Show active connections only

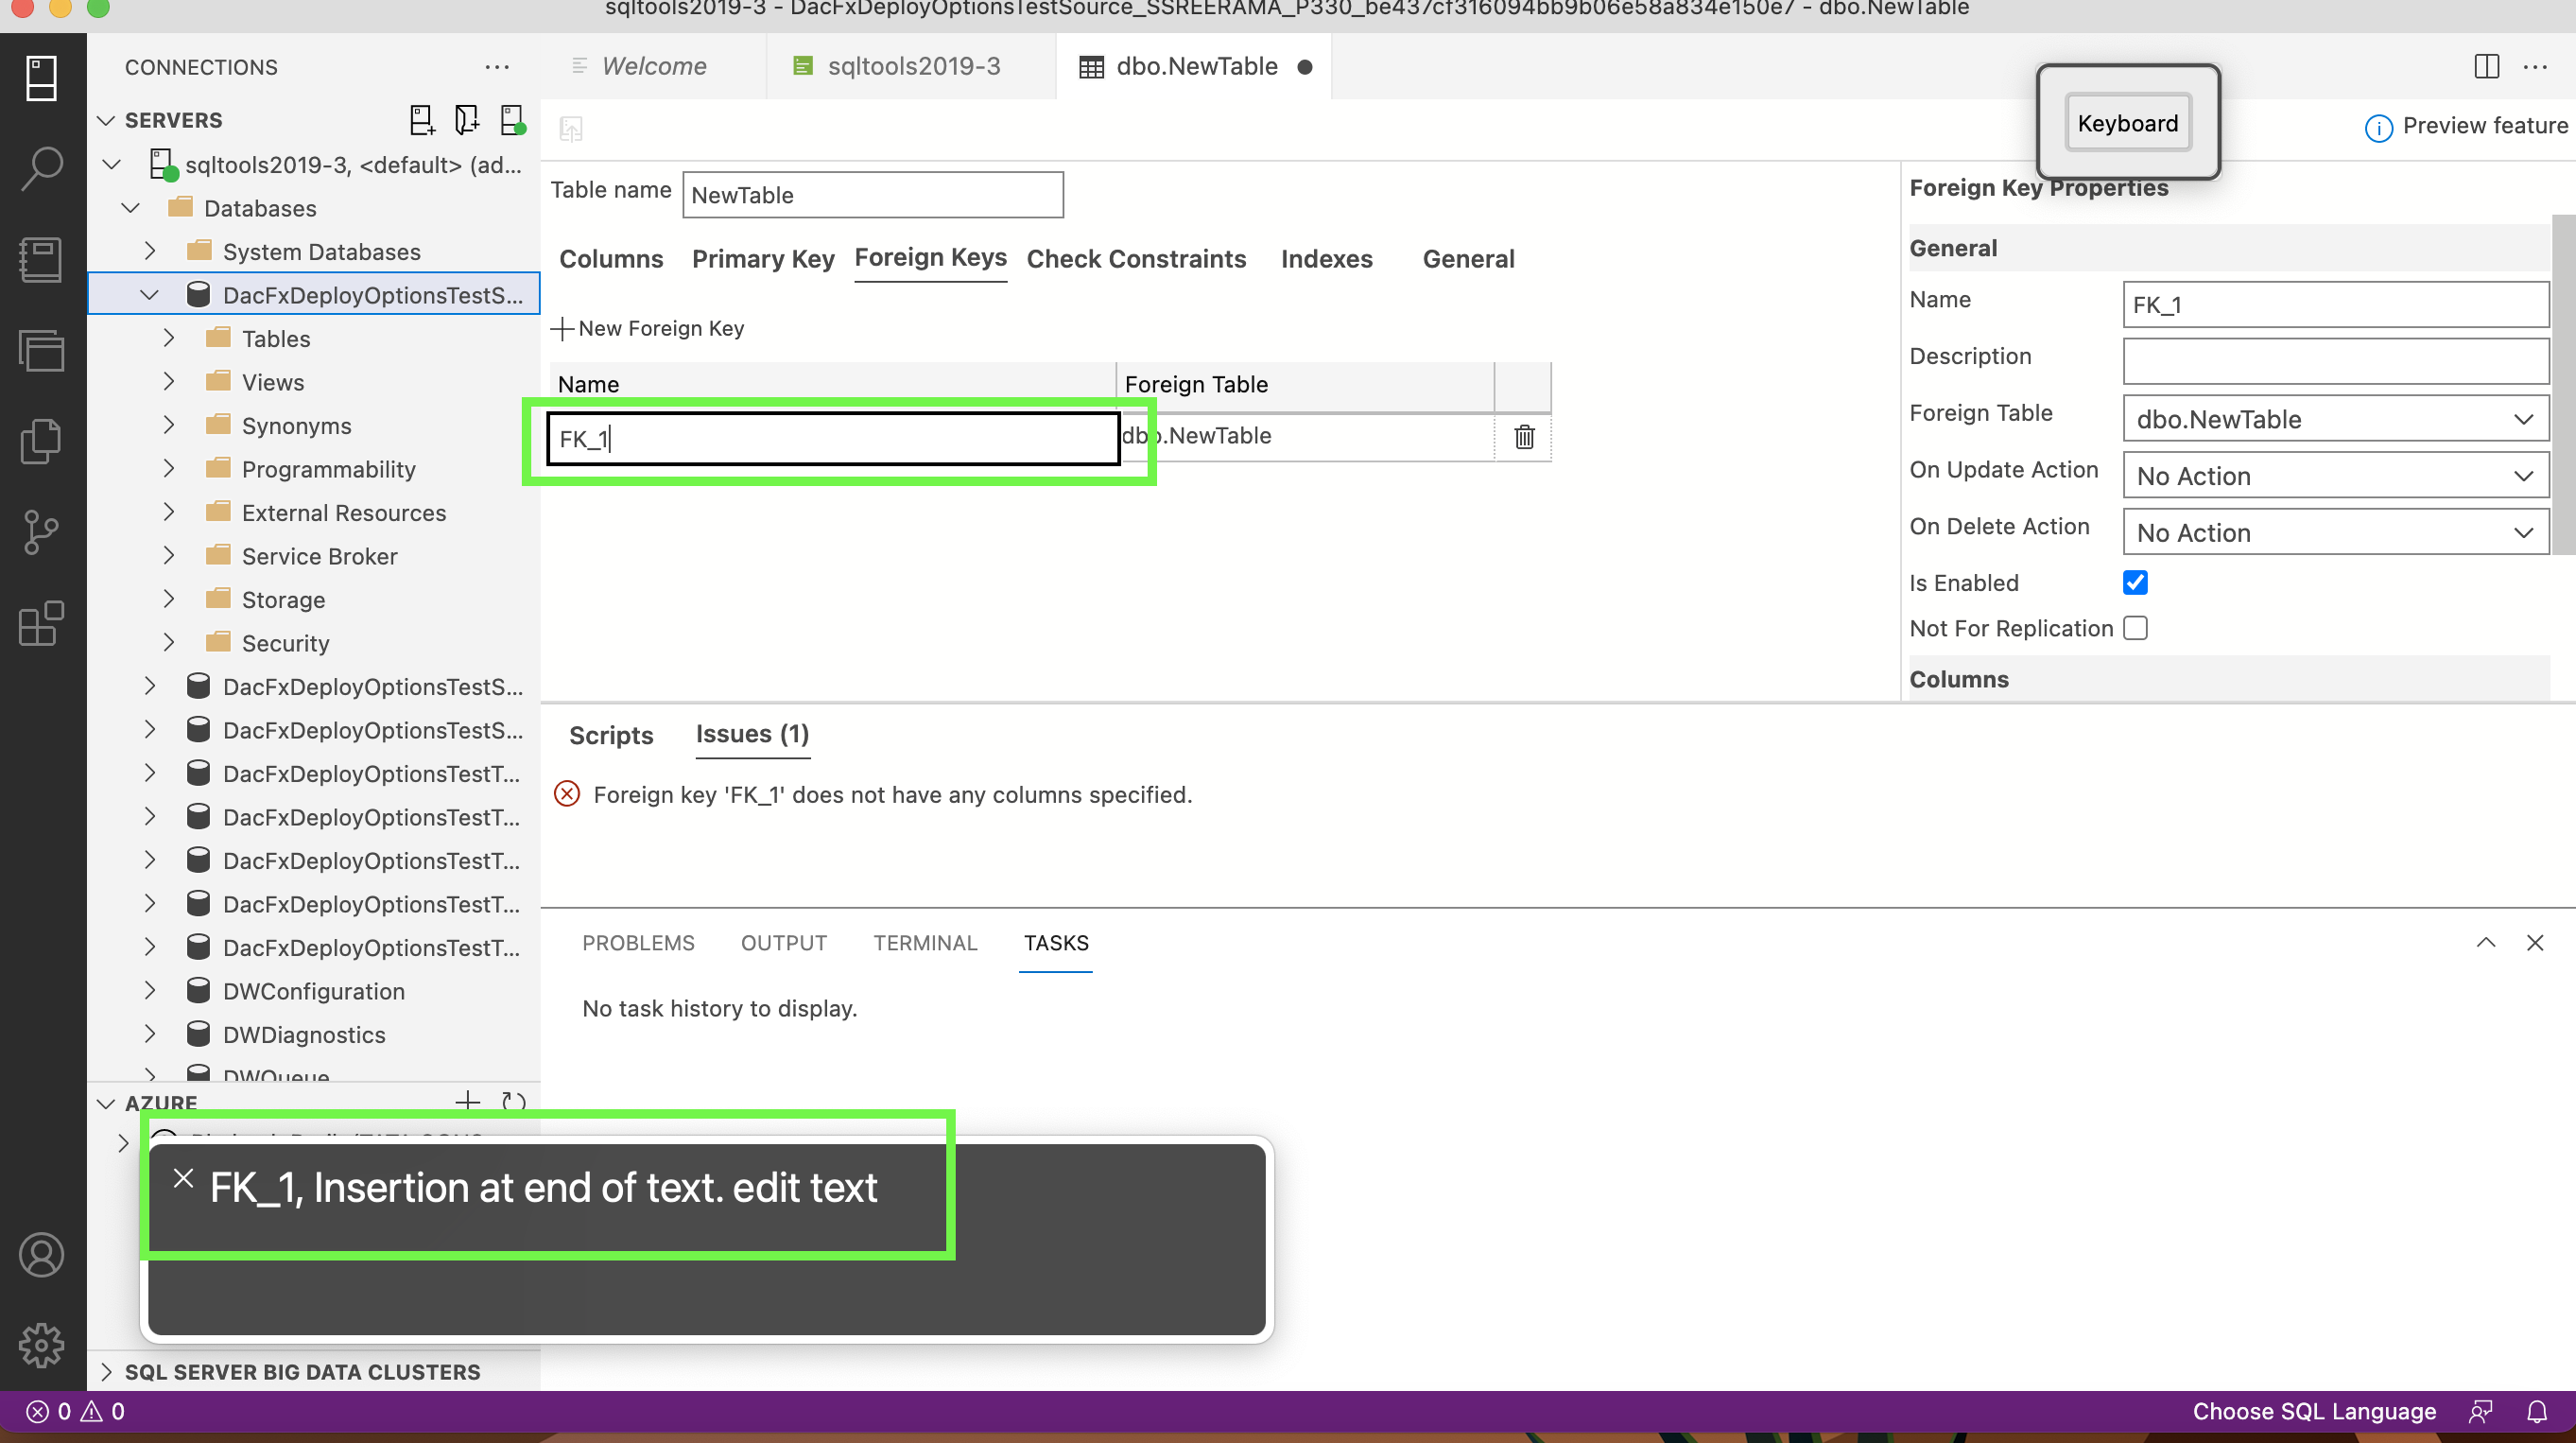[x=513, y=120]
